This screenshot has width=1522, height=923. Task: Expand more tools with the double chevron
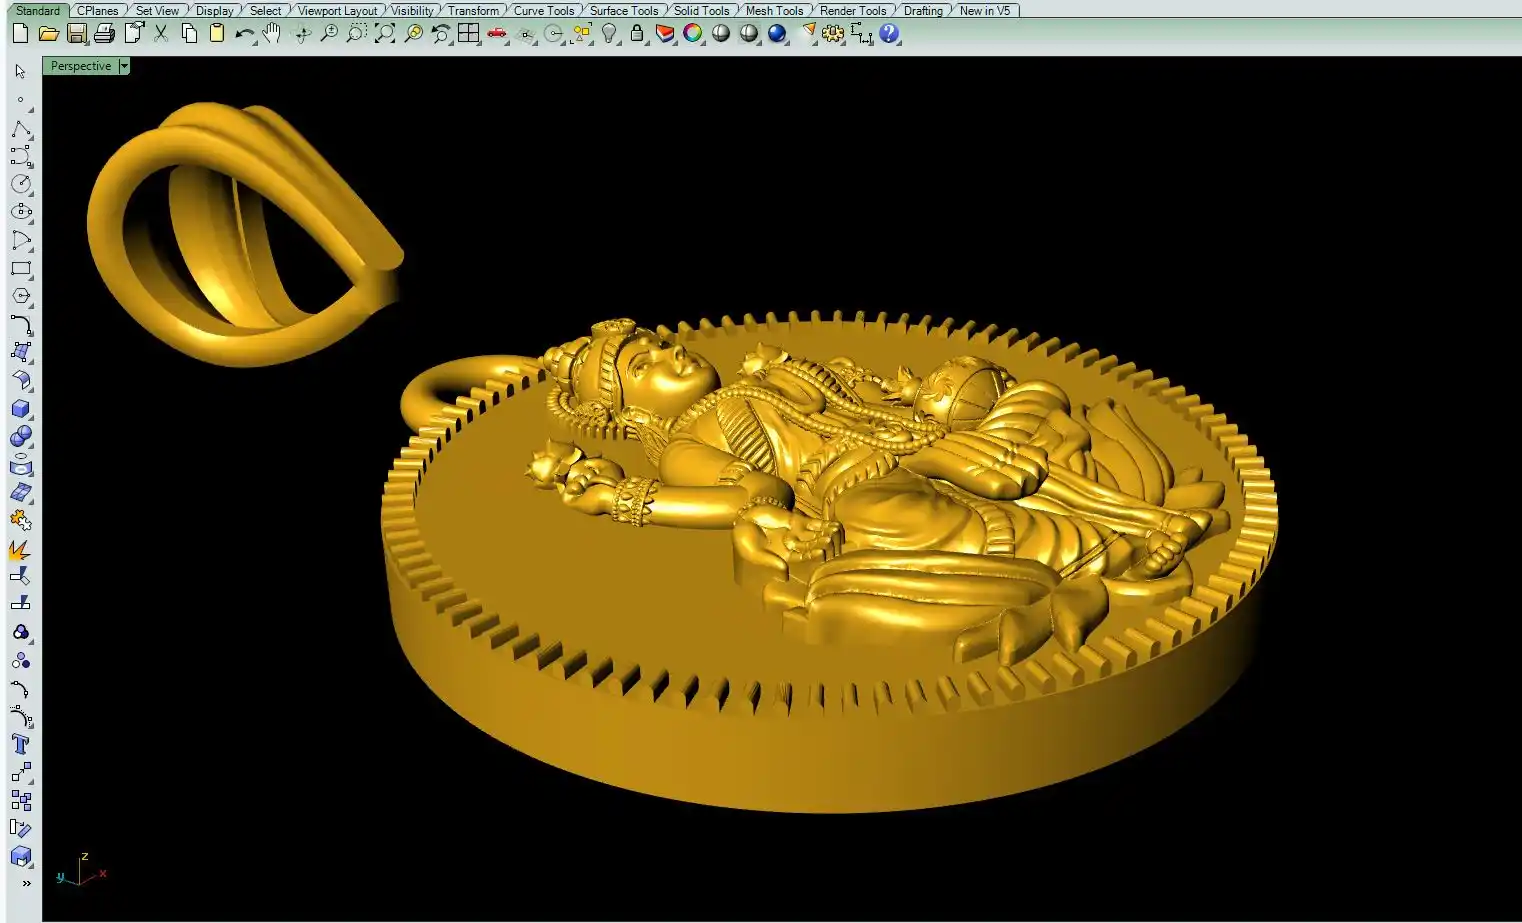26,883
